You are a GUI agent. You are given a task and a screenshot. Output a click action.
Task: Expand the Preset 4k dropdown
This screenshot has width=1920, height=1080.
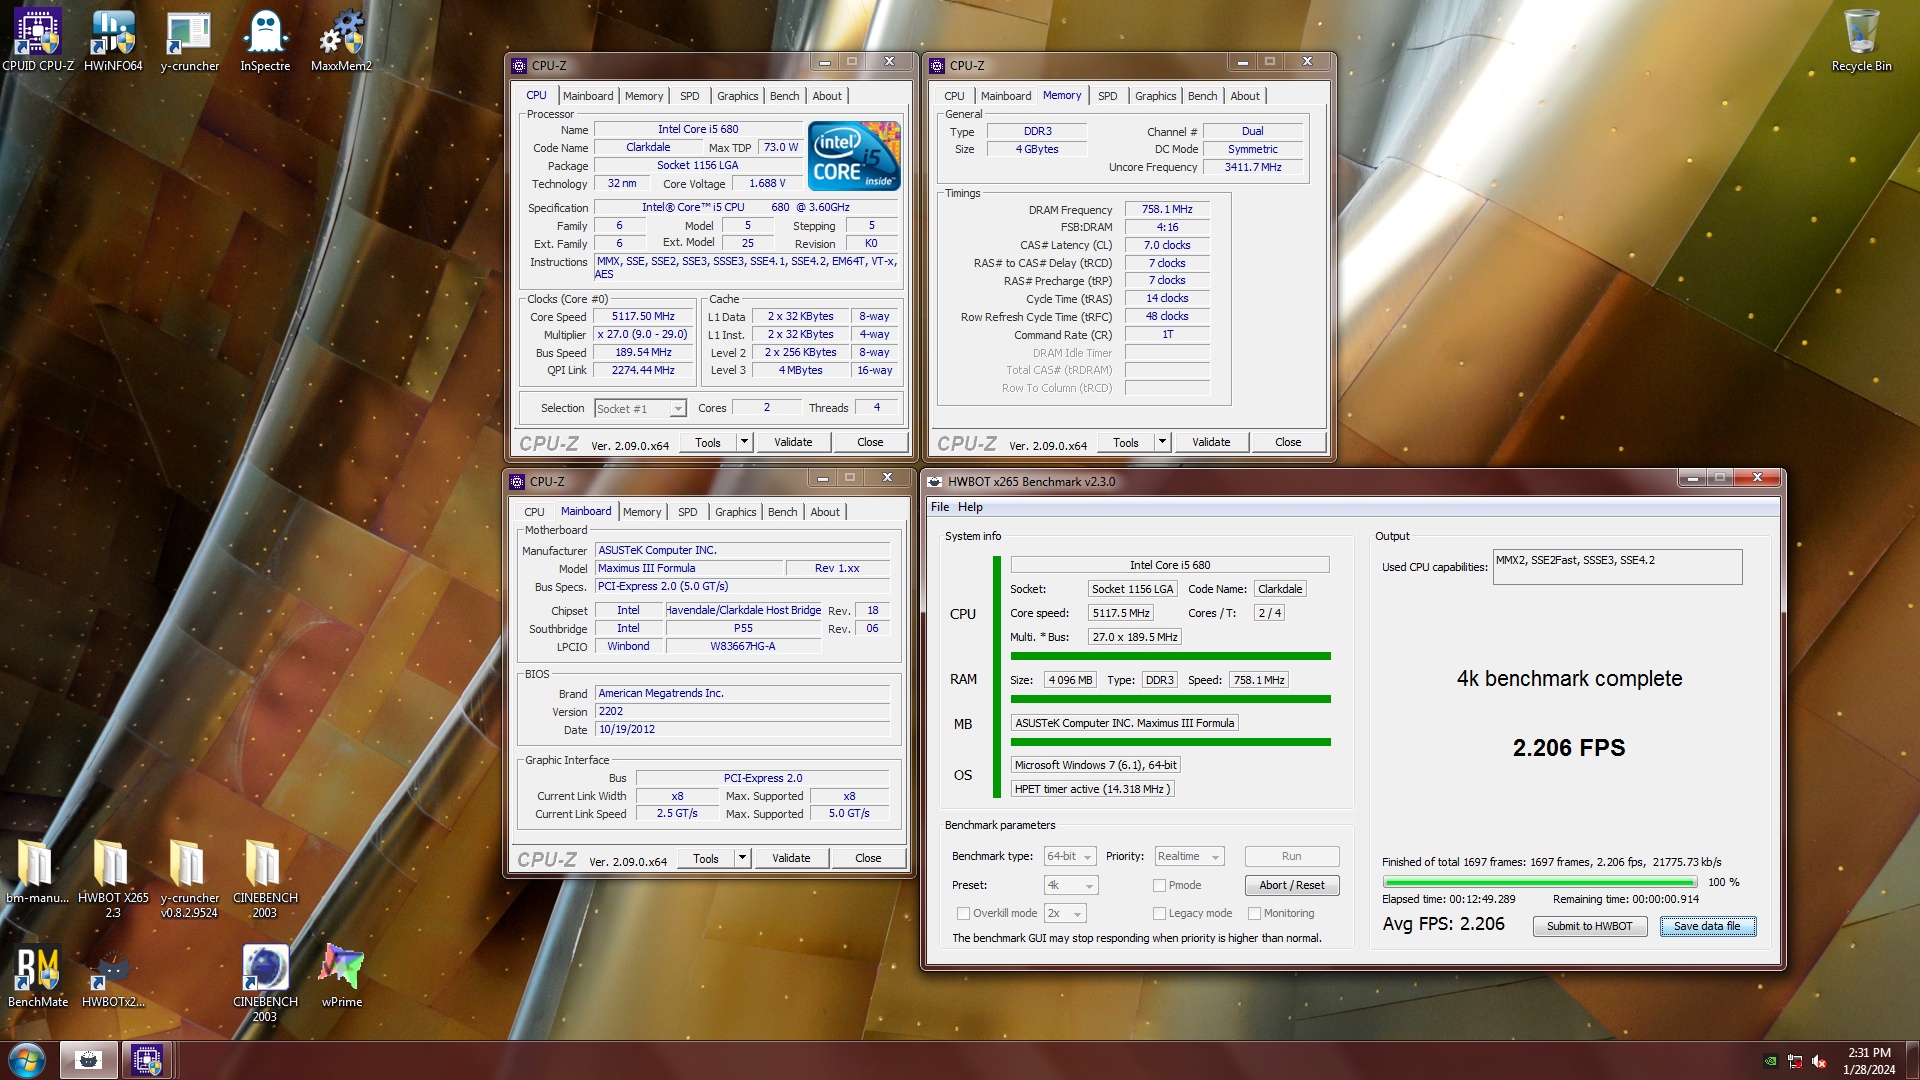tap(1071, 885)
